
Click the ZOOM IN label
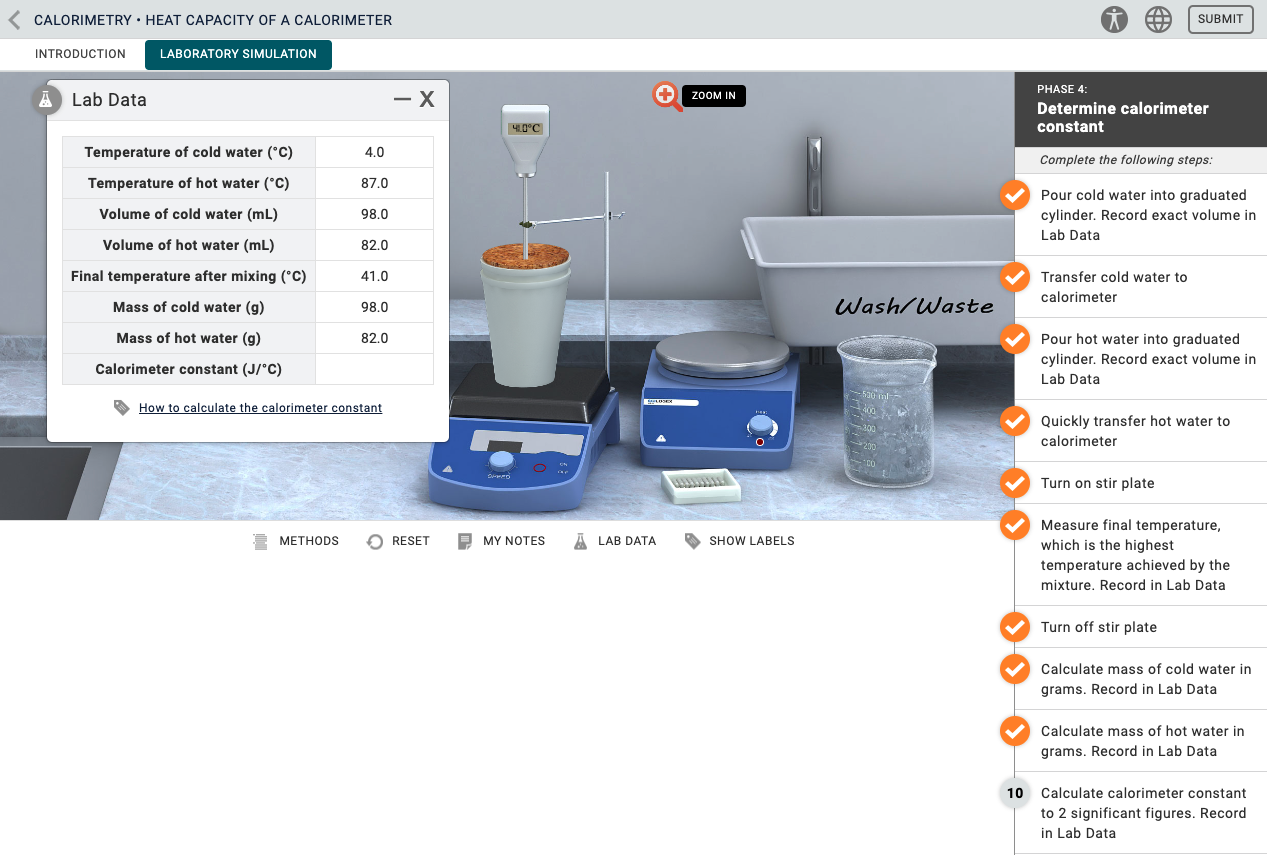pyautogui.click(x=714, y=96)
